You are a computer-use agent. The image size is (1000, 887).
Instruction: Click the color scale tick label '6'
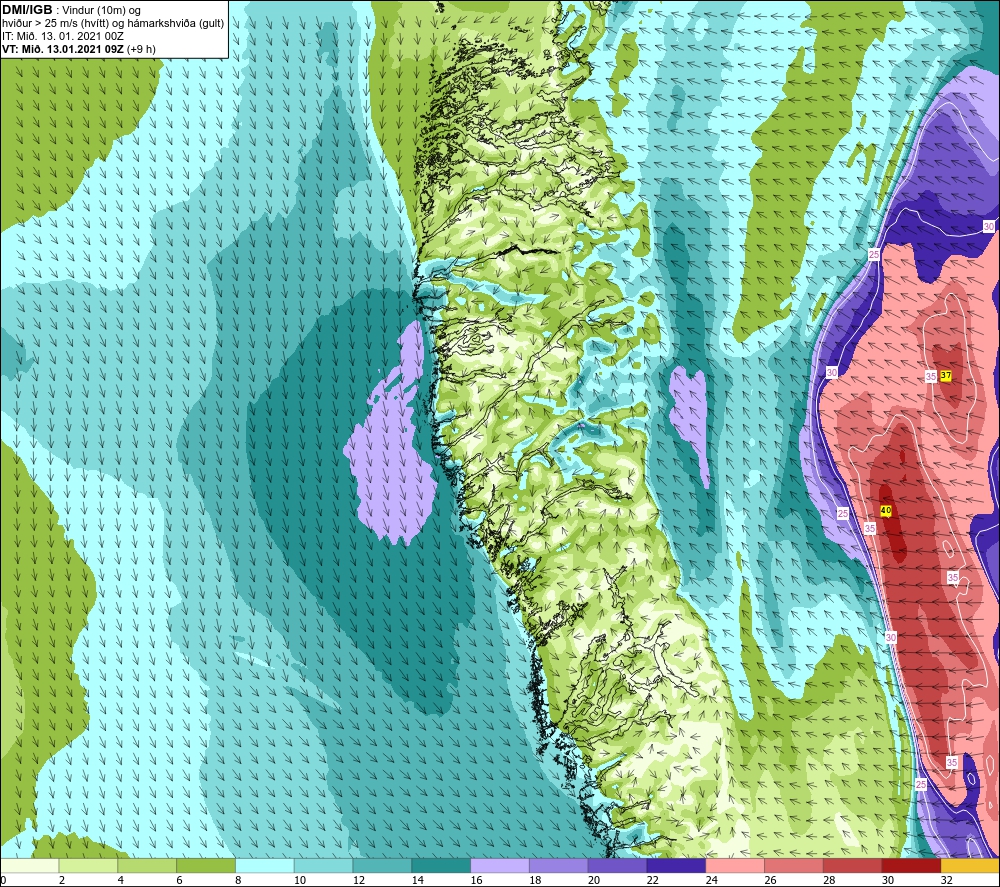179,881
